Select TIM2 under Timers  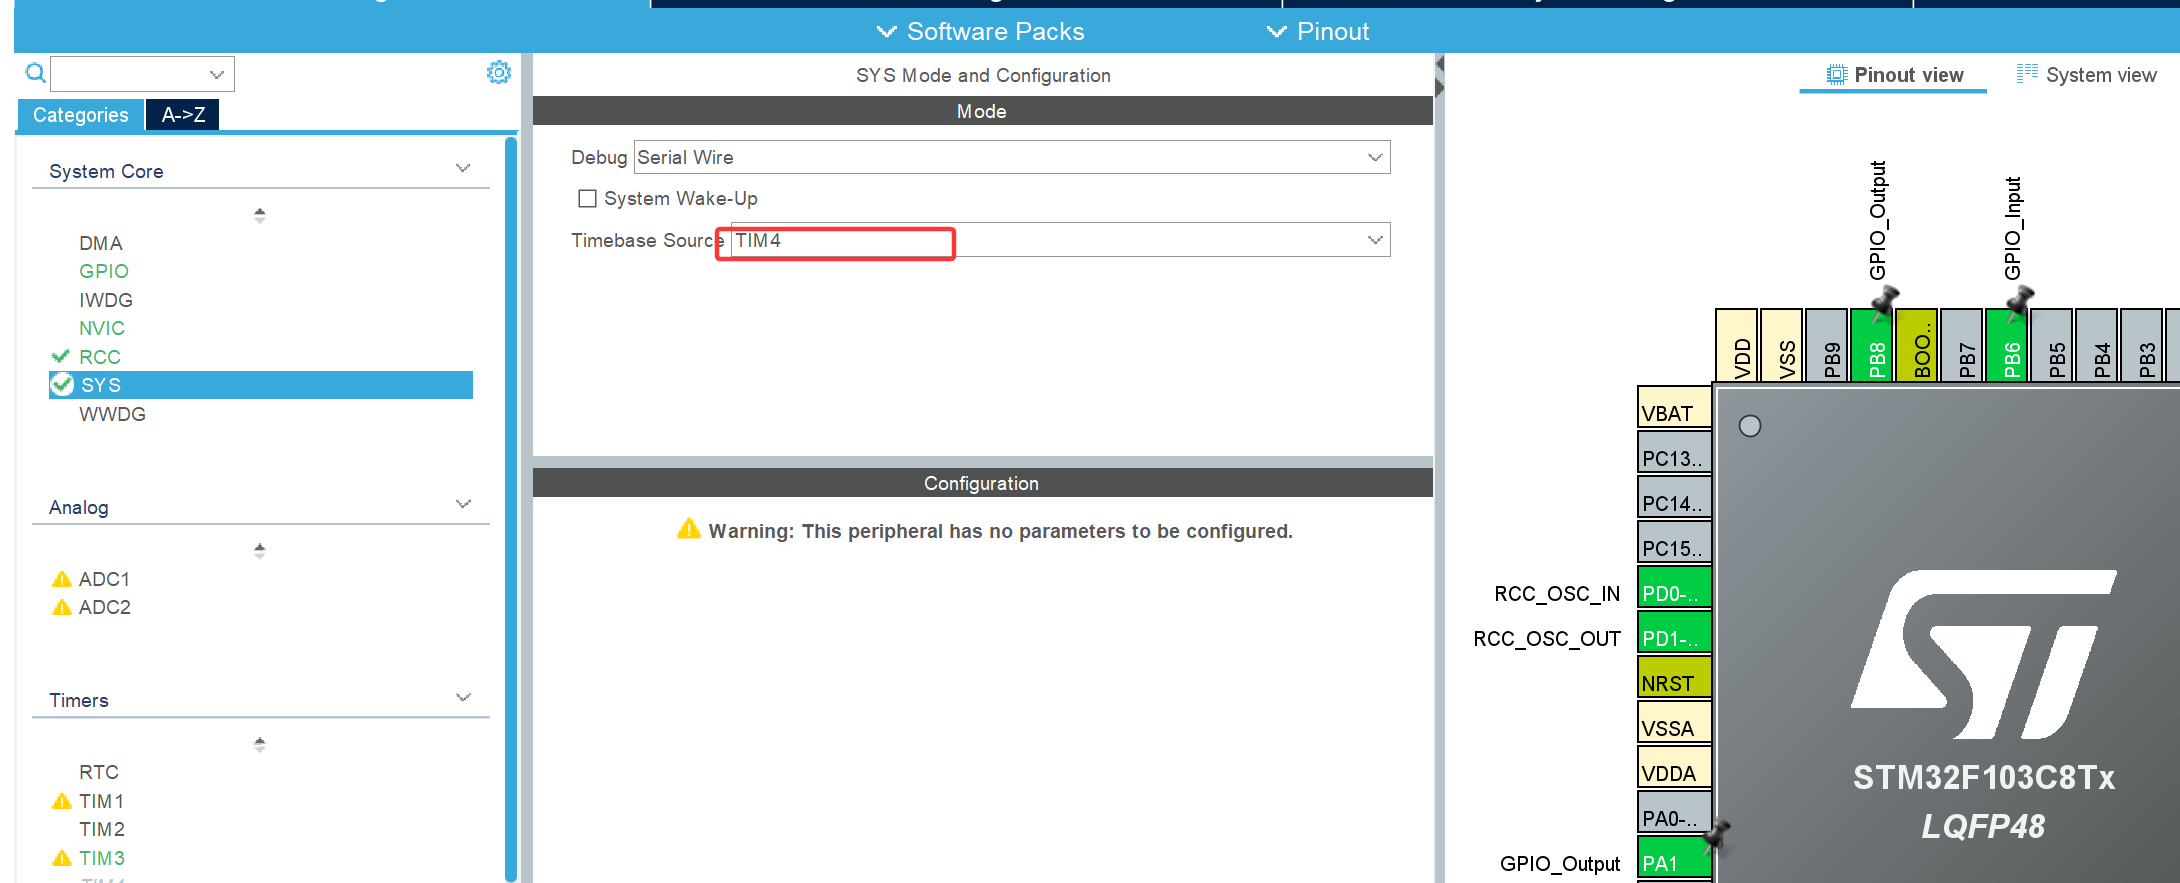102,829
